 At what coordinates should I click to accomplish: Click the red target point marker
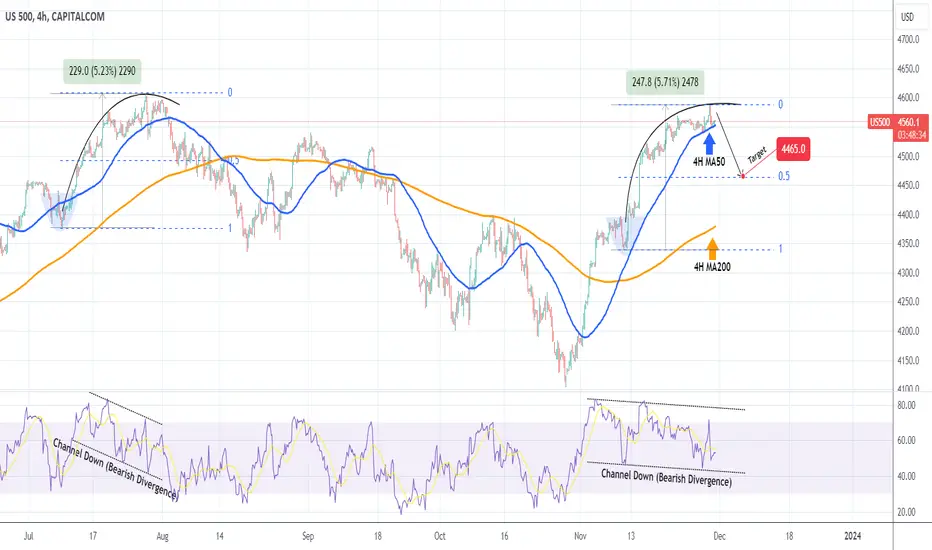tap(743, 176)
